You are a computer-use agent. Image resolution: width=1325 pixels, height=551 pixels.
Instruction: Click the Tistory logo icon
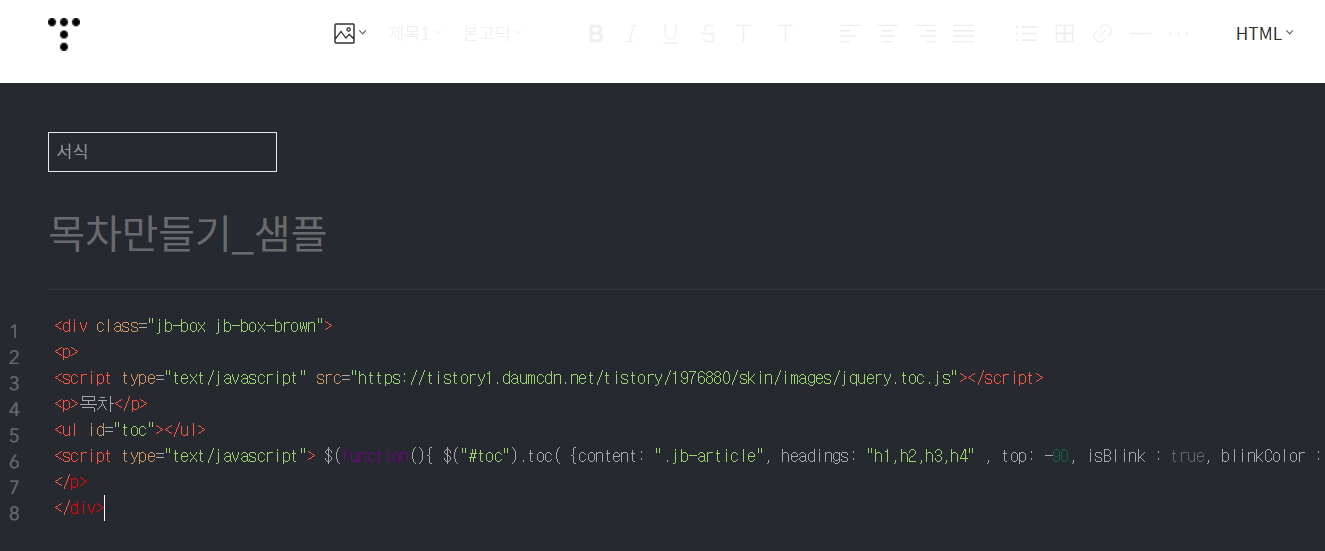tap(64, 33)
